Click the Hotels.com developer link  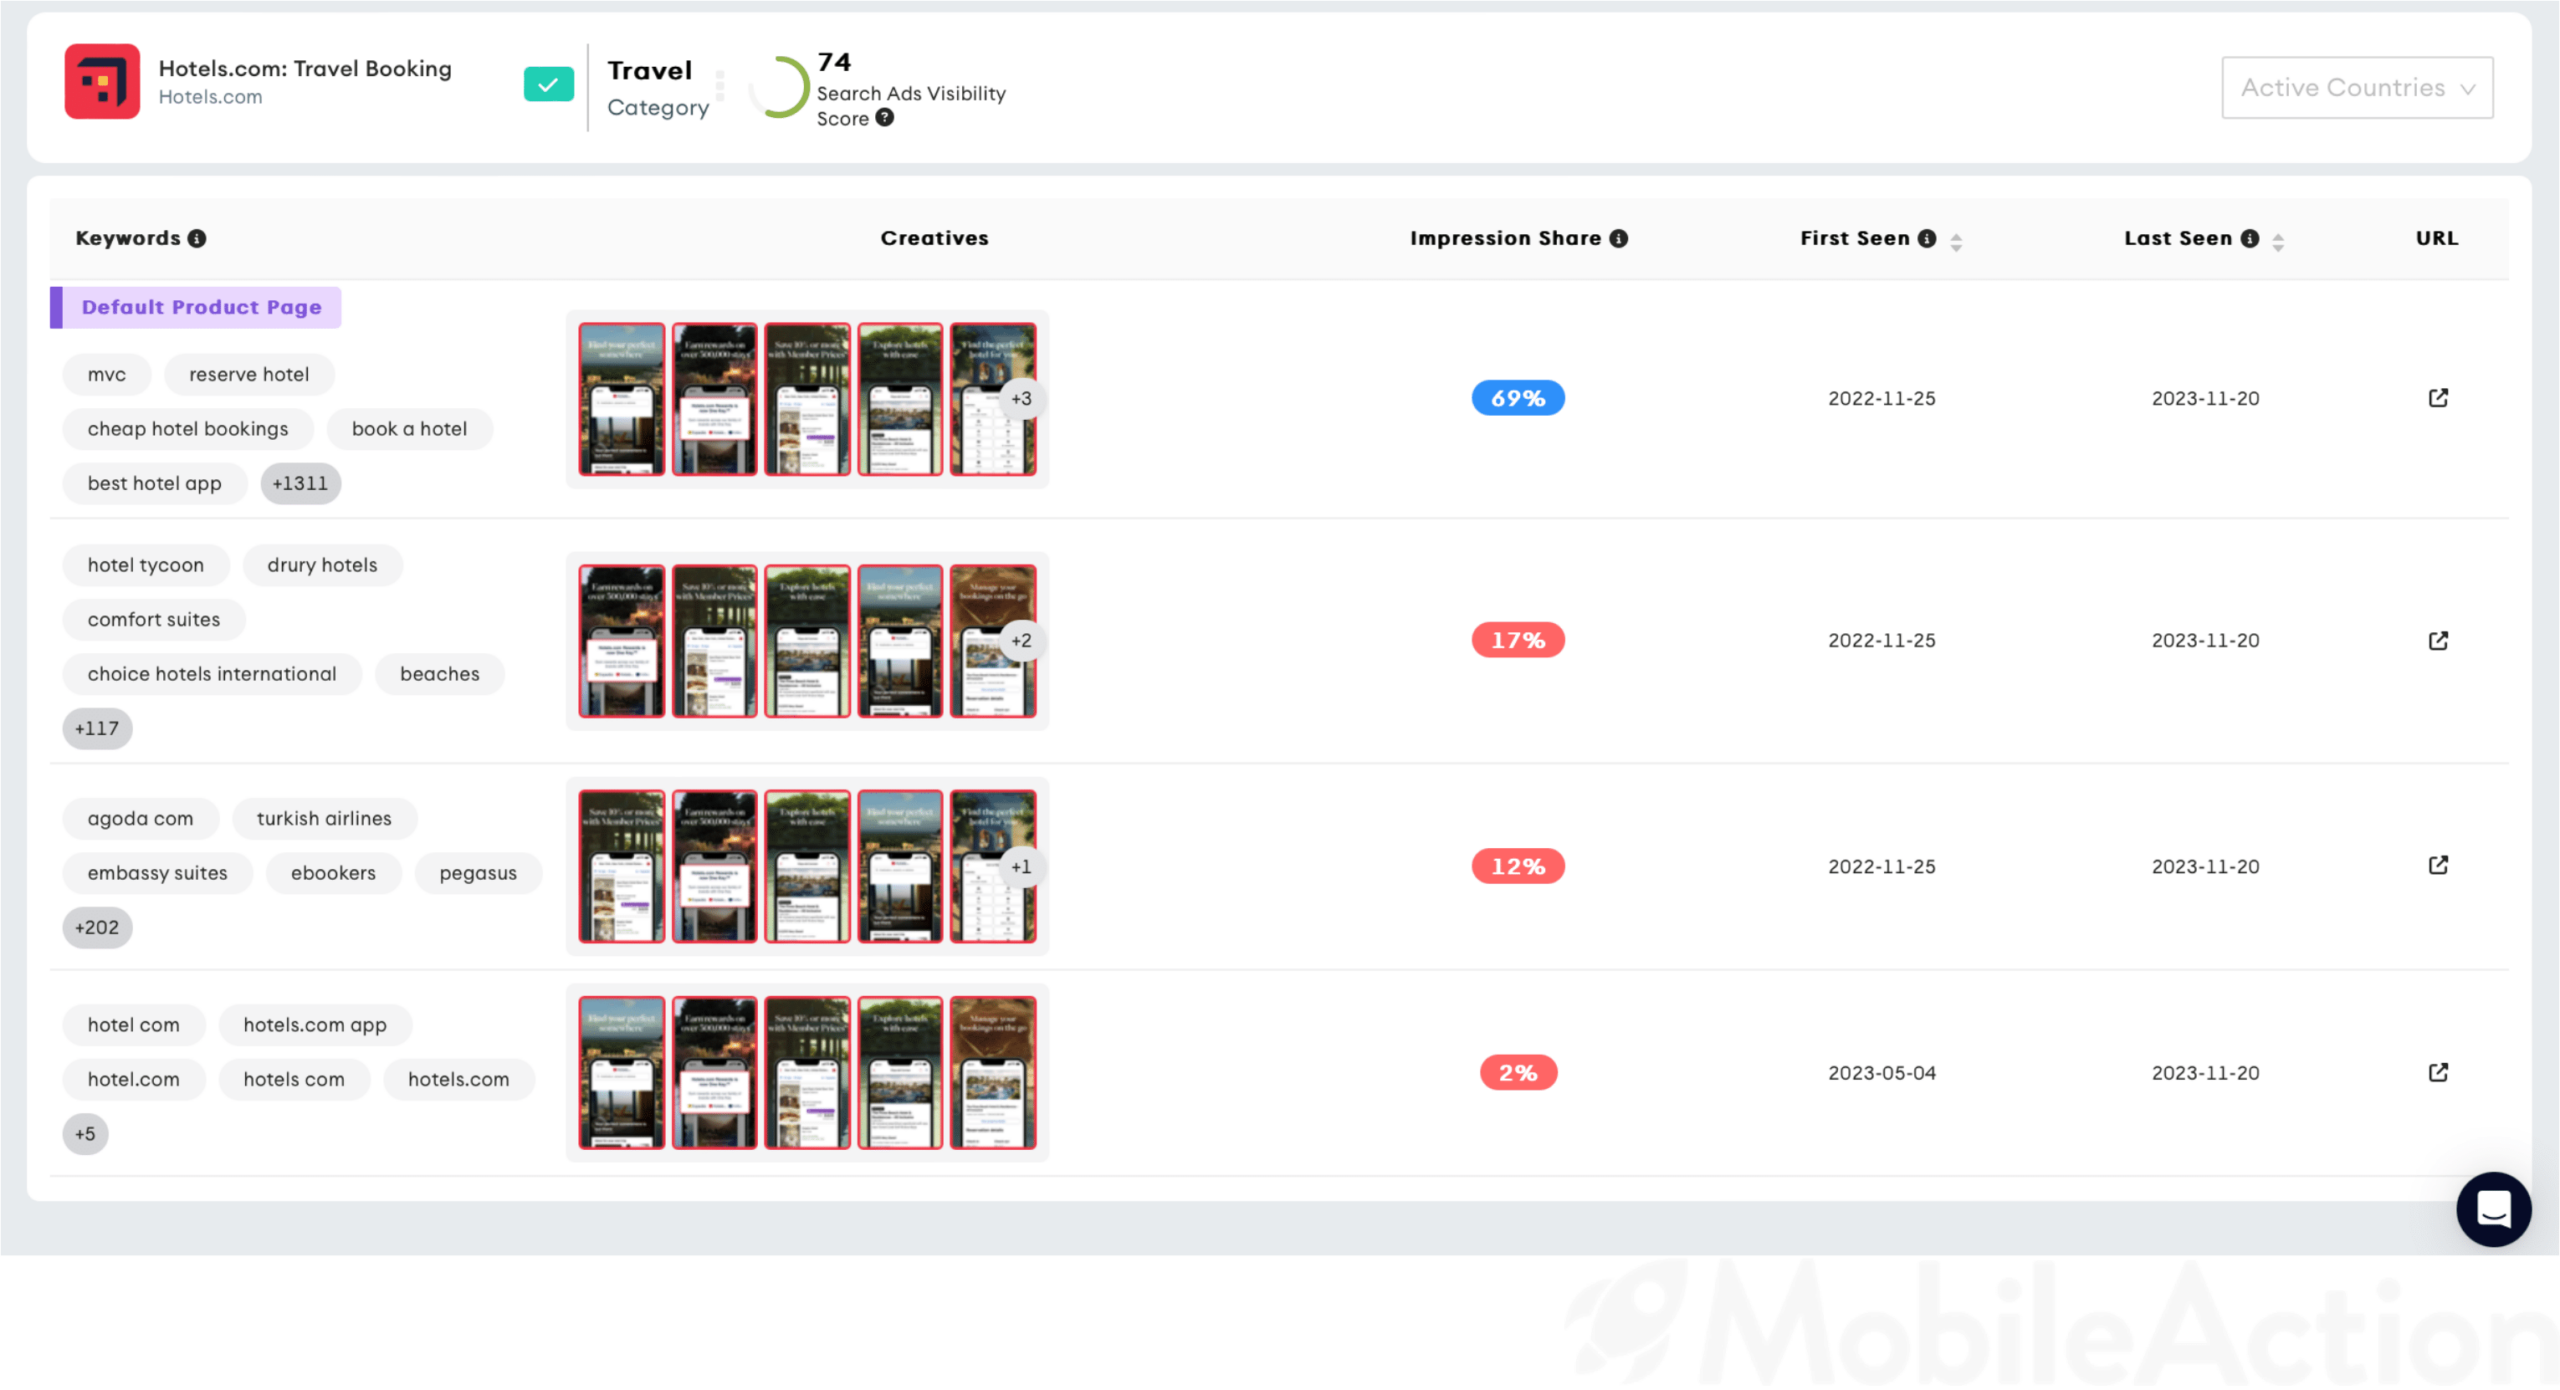(x=210, y=97)
